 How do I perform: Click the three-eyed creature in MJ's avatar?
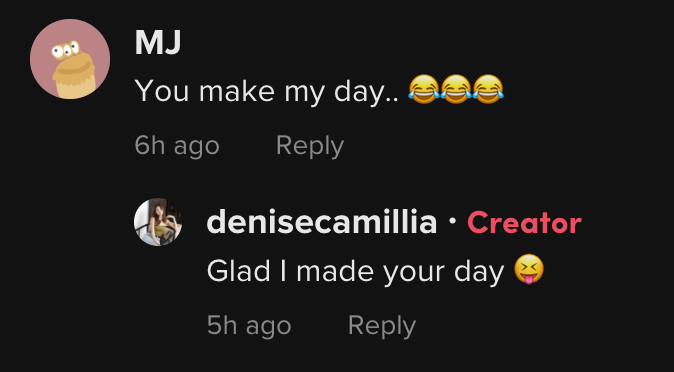(x=73, y=70)
